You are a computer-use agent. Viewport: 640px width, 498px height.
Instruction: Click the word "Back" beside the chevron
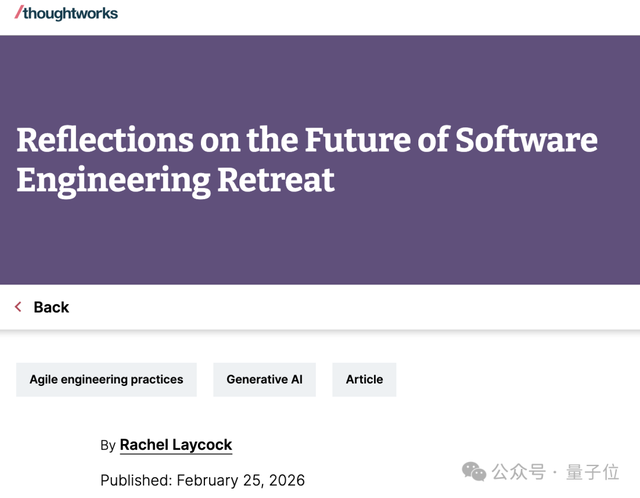tap(51, 307)
